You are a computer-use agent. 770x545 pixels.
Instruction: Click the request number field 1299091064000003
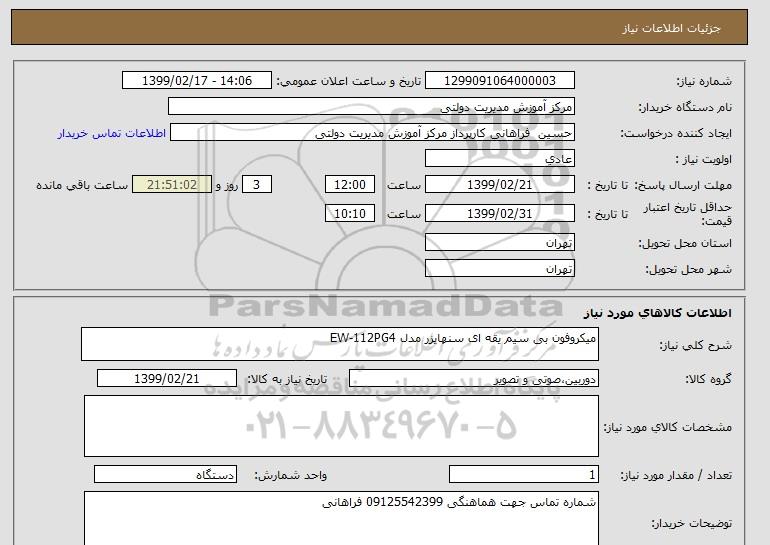[x=499, y=81]
